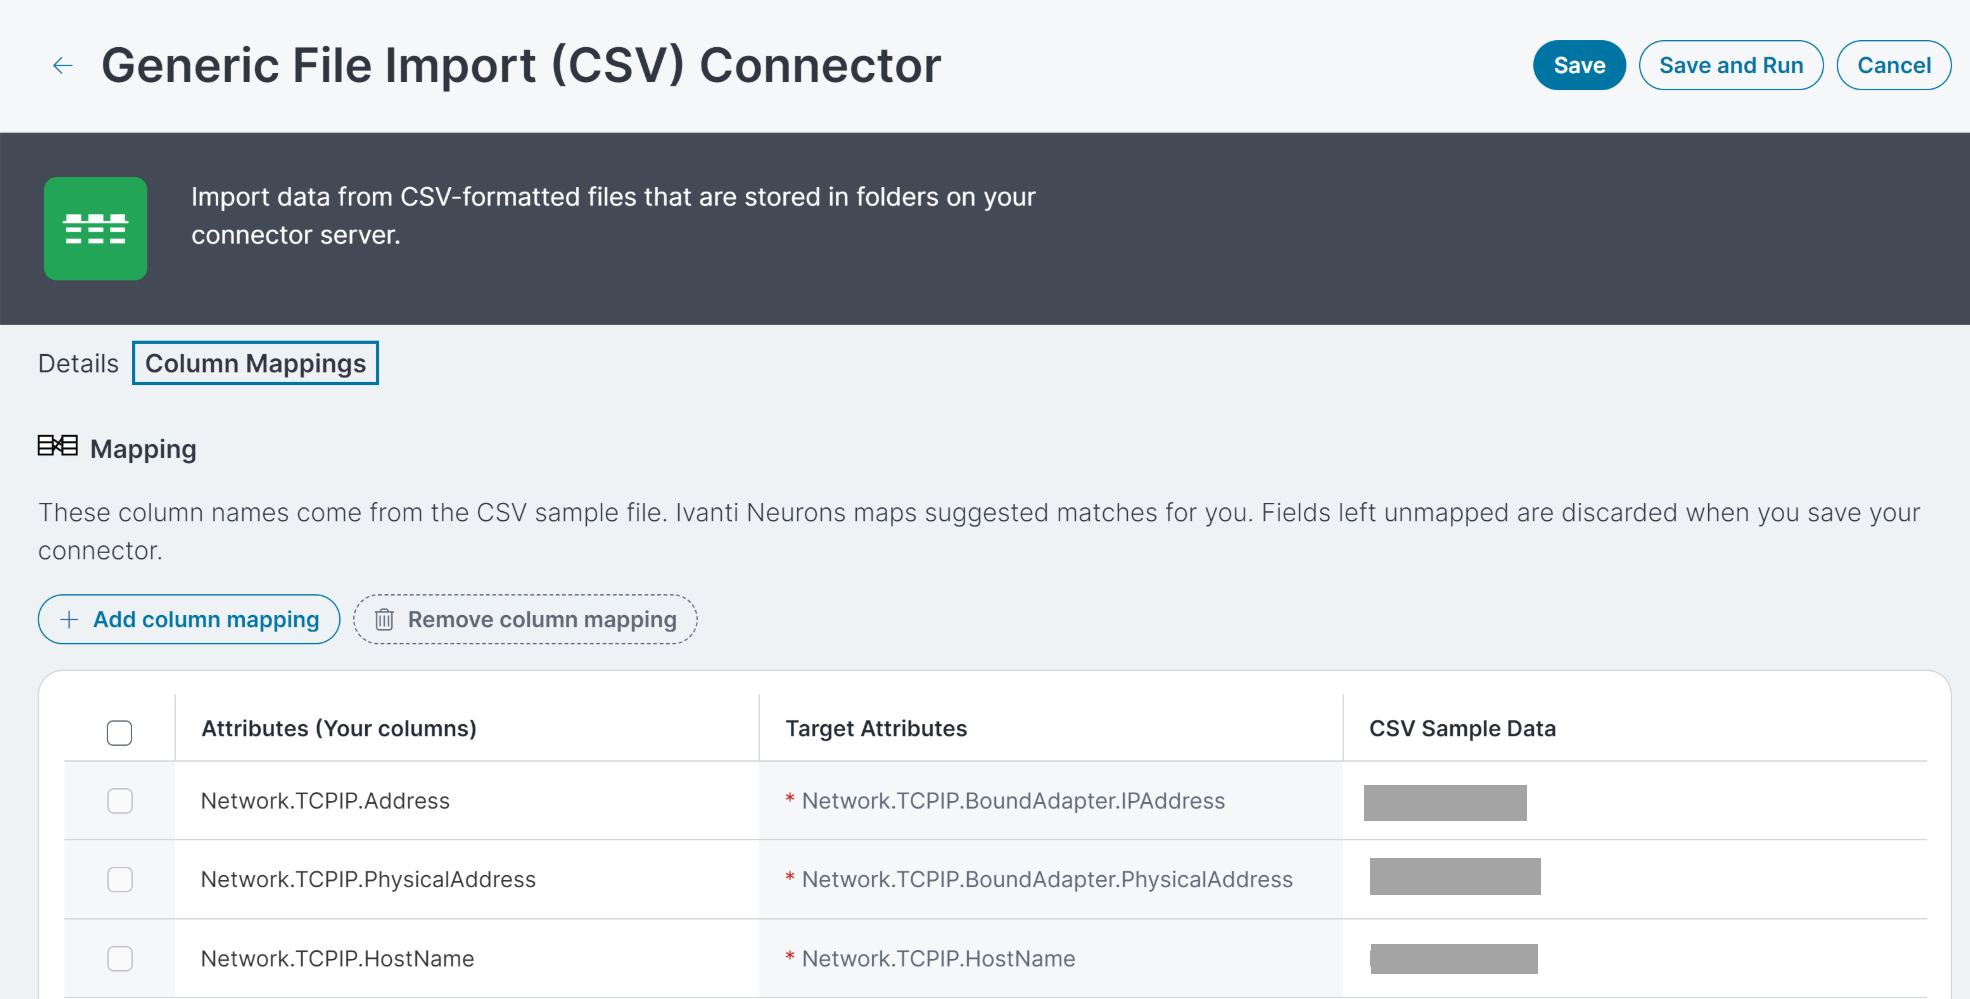Click the Target Attributes column header
Viewport: 1970px width, 999px height.
pos(876,729)
